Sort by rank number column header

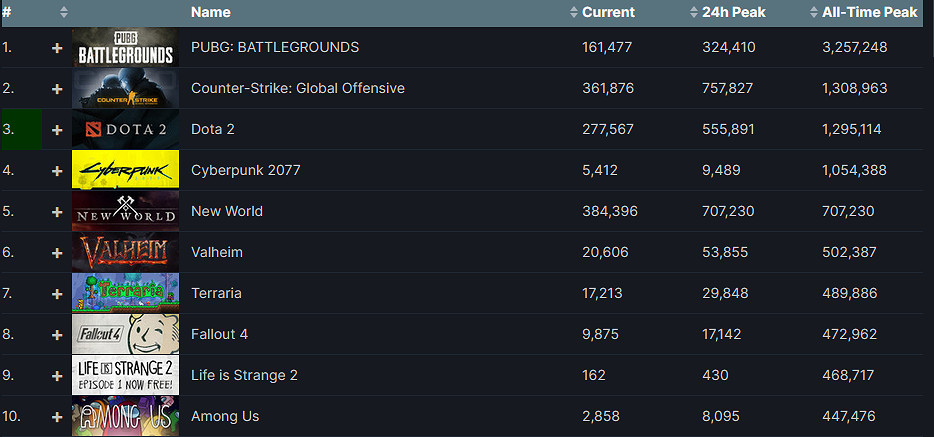coord(7,13)
